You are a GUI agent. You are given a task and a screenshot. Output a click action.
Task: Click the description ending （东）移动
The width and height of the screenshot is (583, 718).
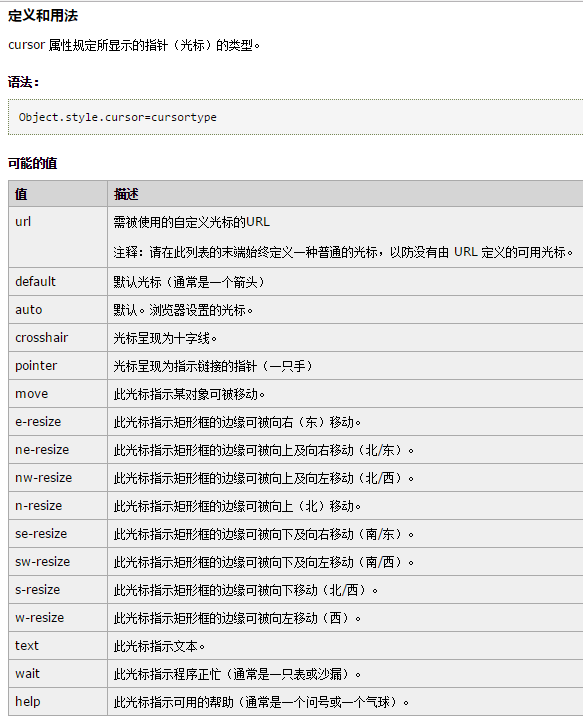237,422
